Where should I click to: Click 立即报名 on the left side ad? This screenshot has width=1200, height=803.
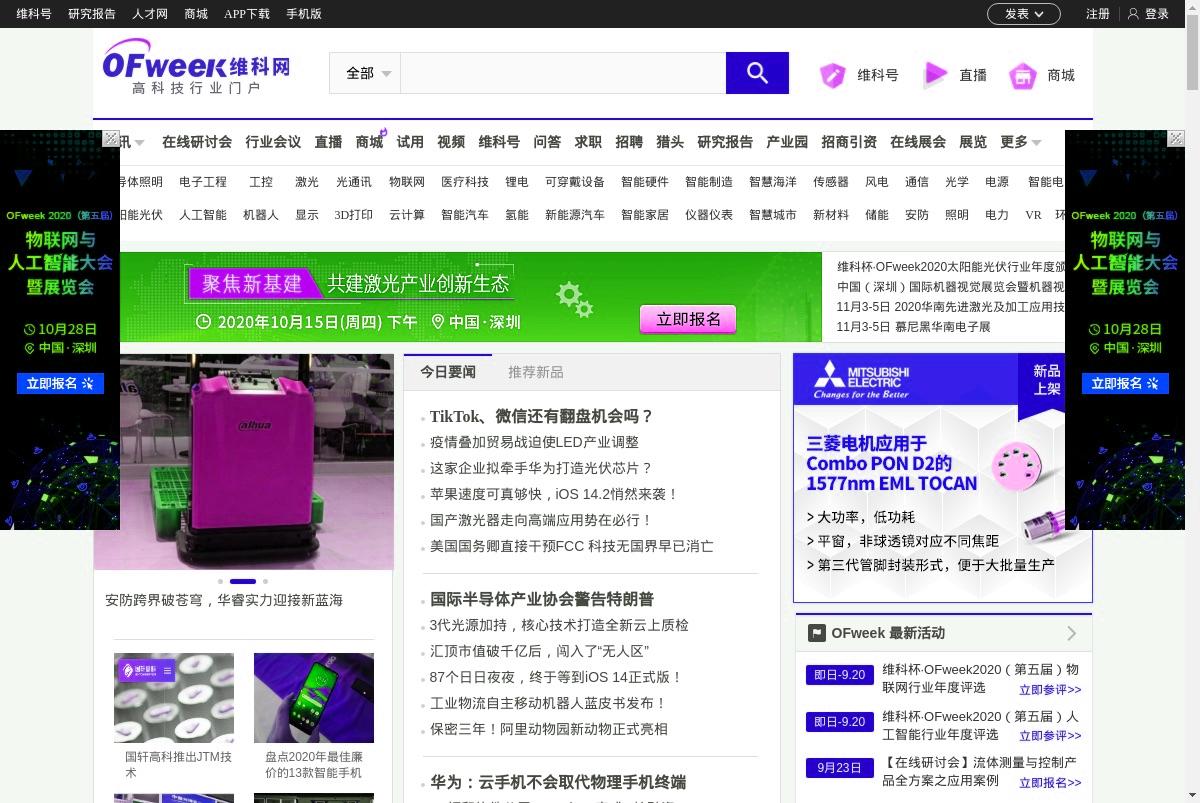pyautogui.click(x=60, y=383)
